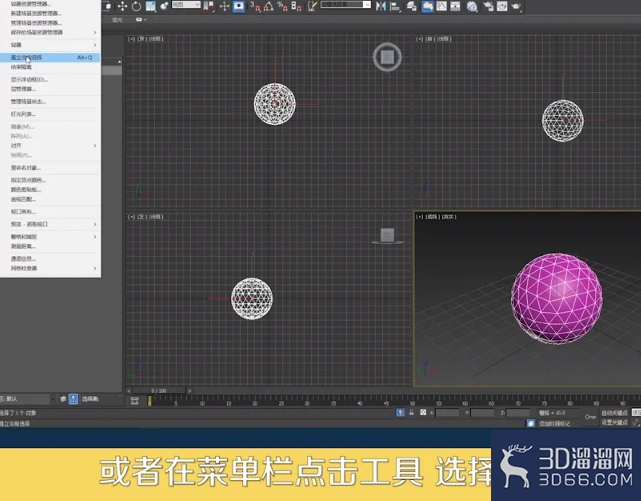Click 设置关键点 Set Key button
This screenshot has width=641, height=501.
(x=614, y=423)
